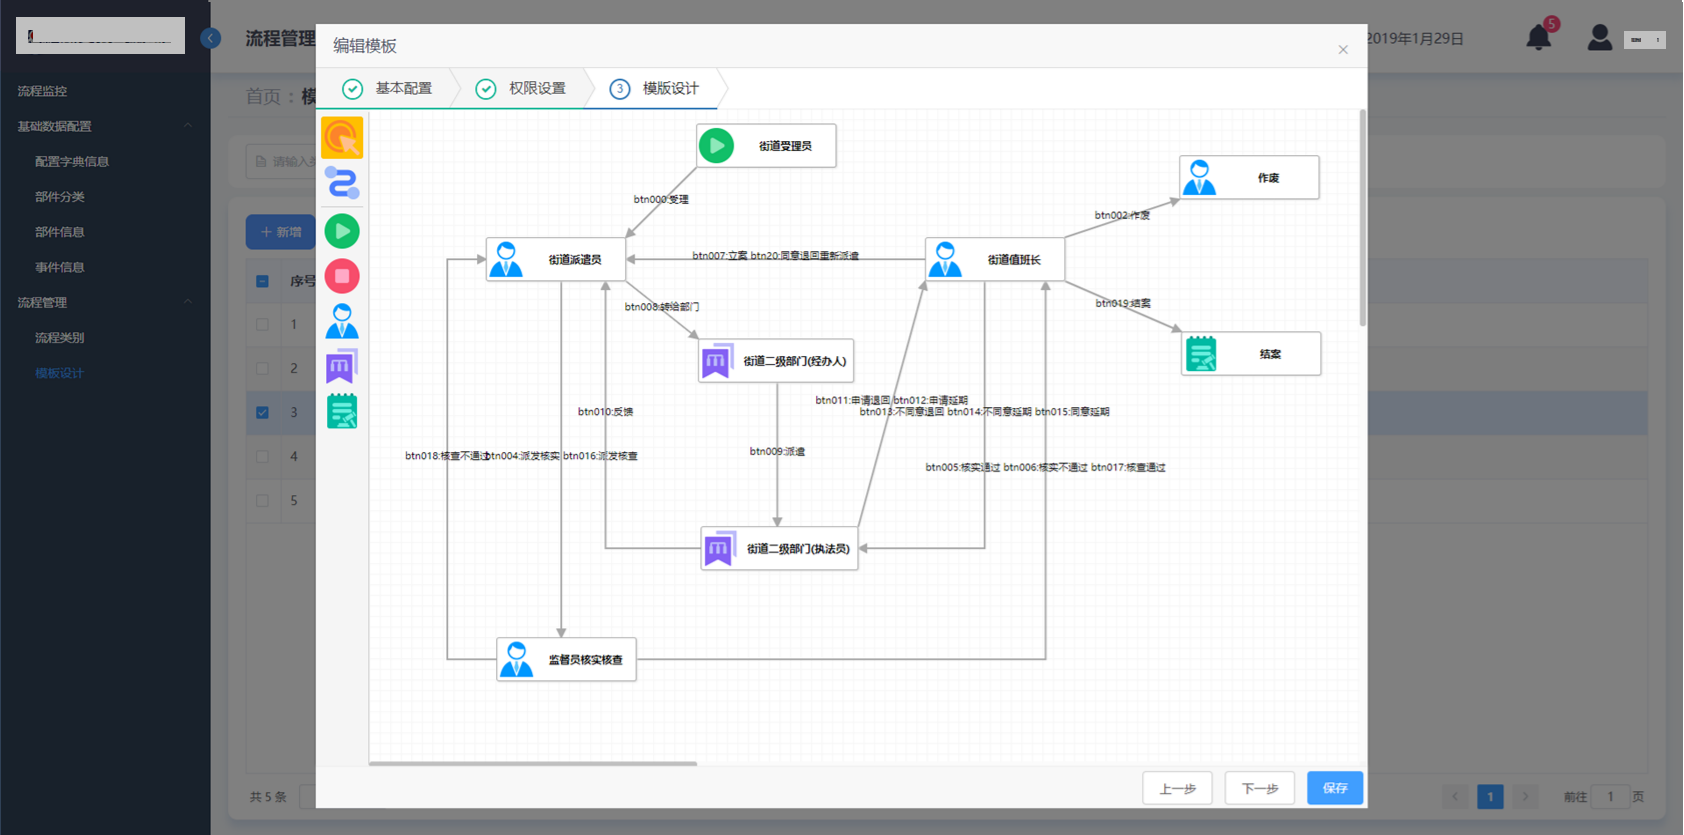
Task: Click the person icon on 街道派遣员 node
Action: pos(506,259)
